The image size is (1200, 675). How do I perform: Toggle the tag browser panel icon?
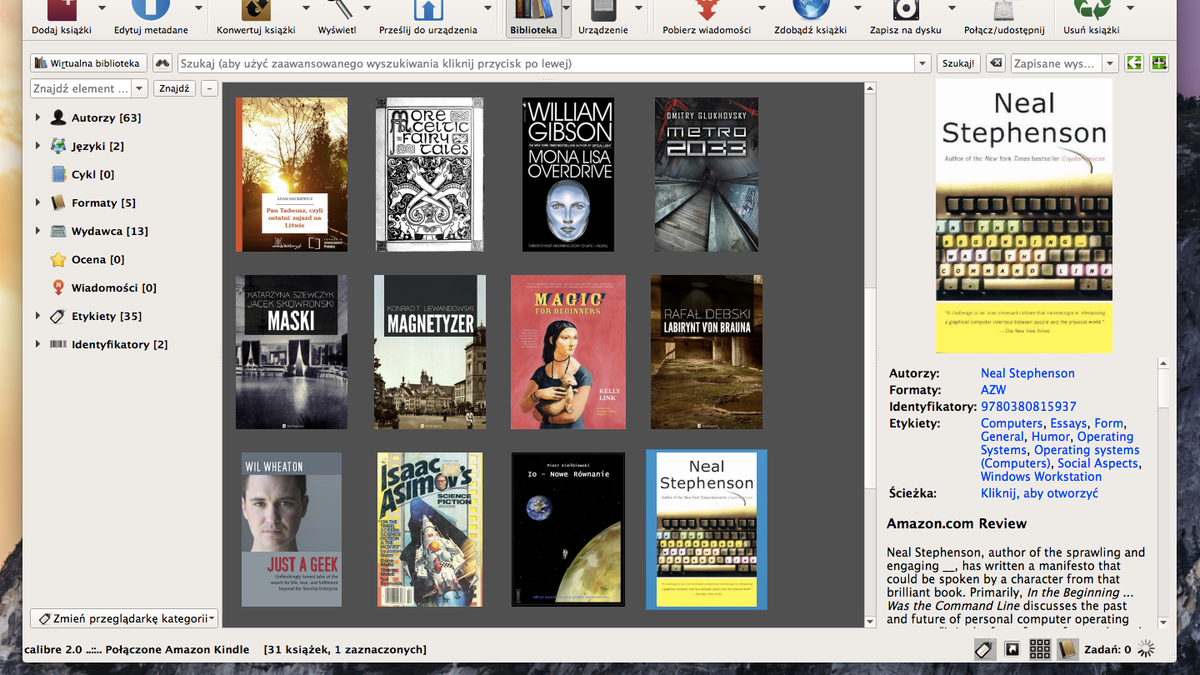pos(984,649)
